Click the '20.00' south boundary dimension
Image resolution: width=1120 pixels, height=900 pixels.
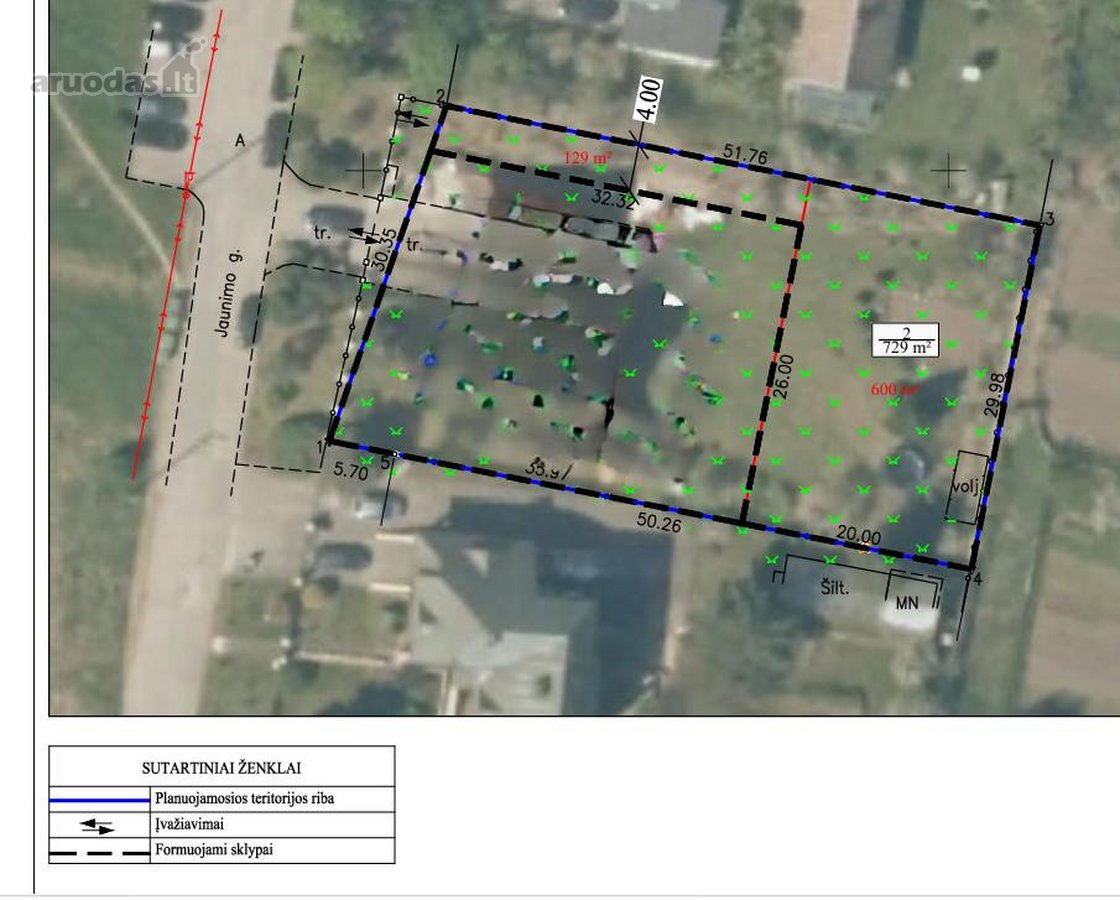tap(858, 534)
